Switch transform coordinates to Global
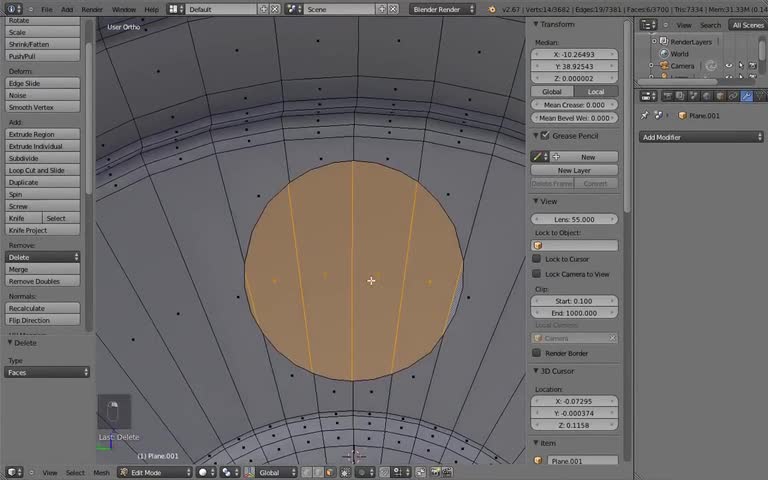Image resolution: width=768 pixels, height=480 pixels. 552,92
